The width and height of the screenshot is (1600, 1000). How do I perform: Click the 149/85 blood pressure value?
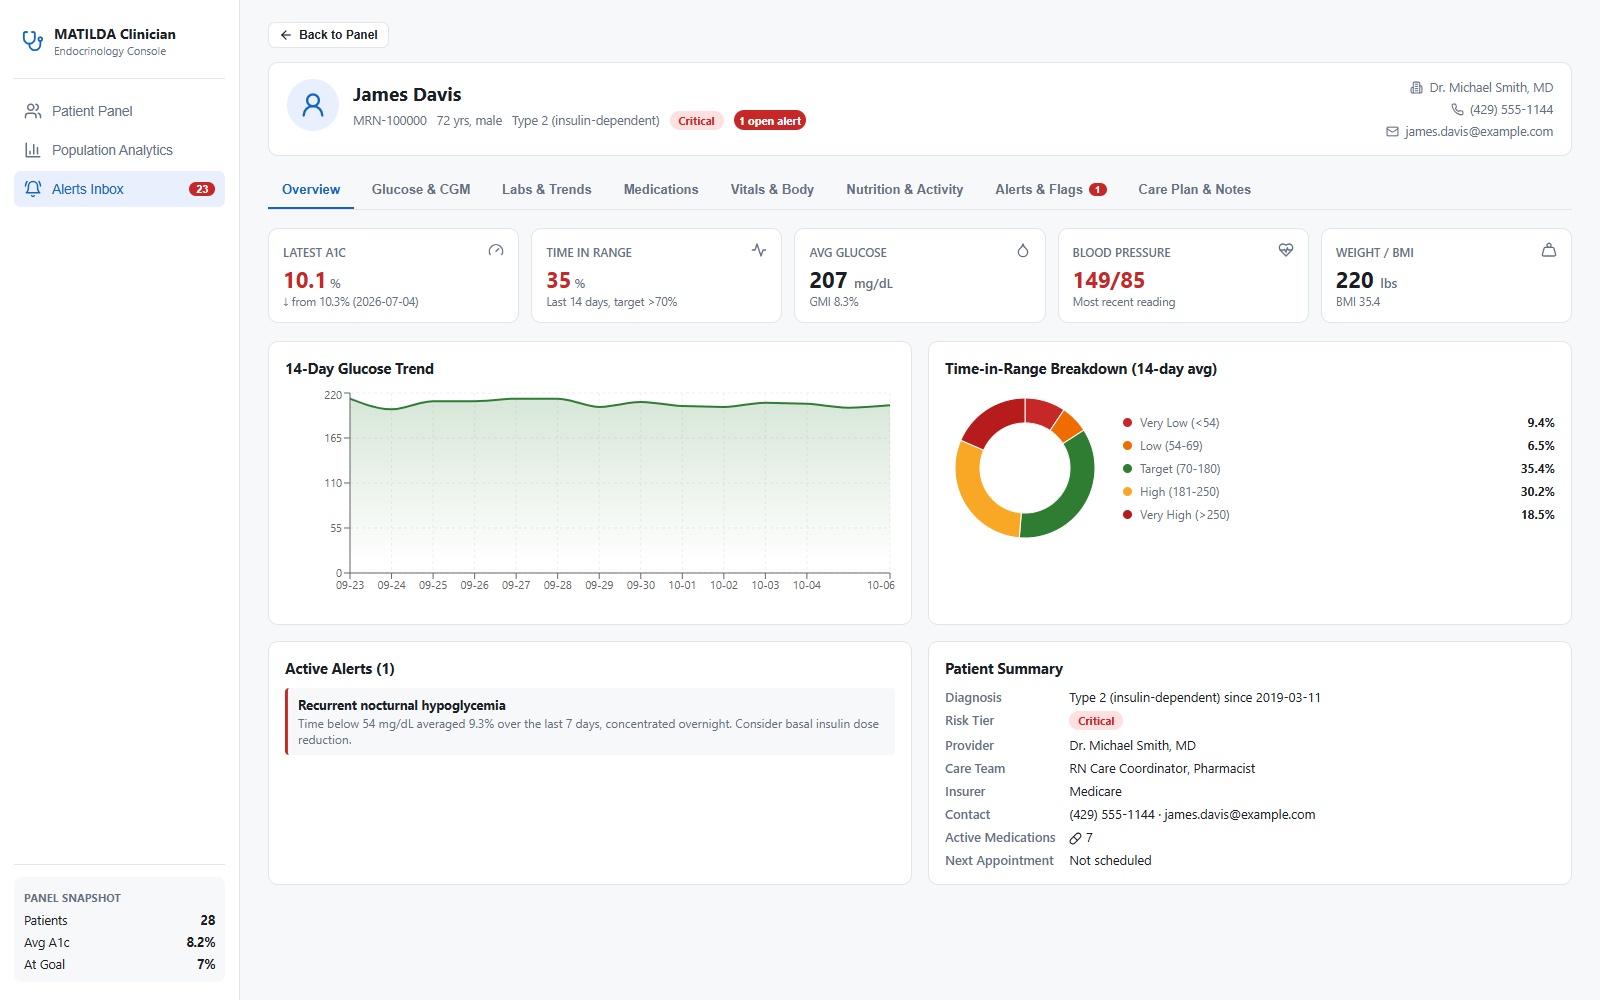[x=1109, y=280]
